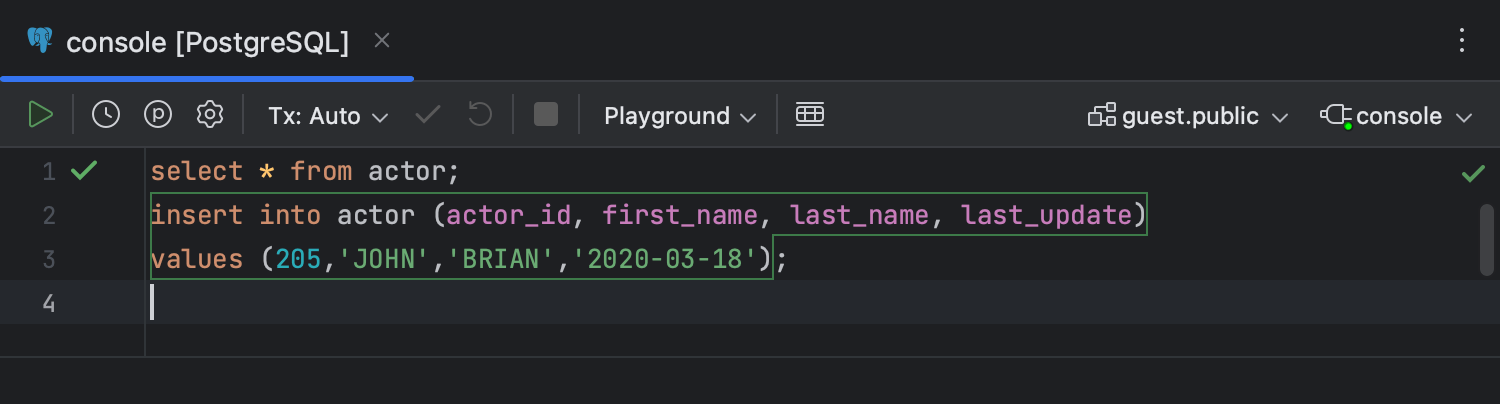This screenshot has height=404, width=1500.
Task: Open the console settings gear
Action: 210,115
